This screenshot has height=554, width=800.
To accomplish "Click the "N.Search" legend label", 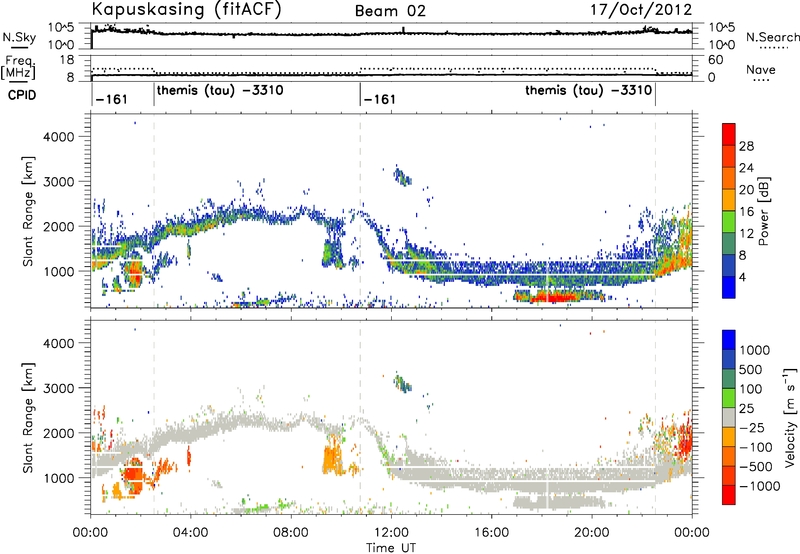I will click(x=772, y=37).
